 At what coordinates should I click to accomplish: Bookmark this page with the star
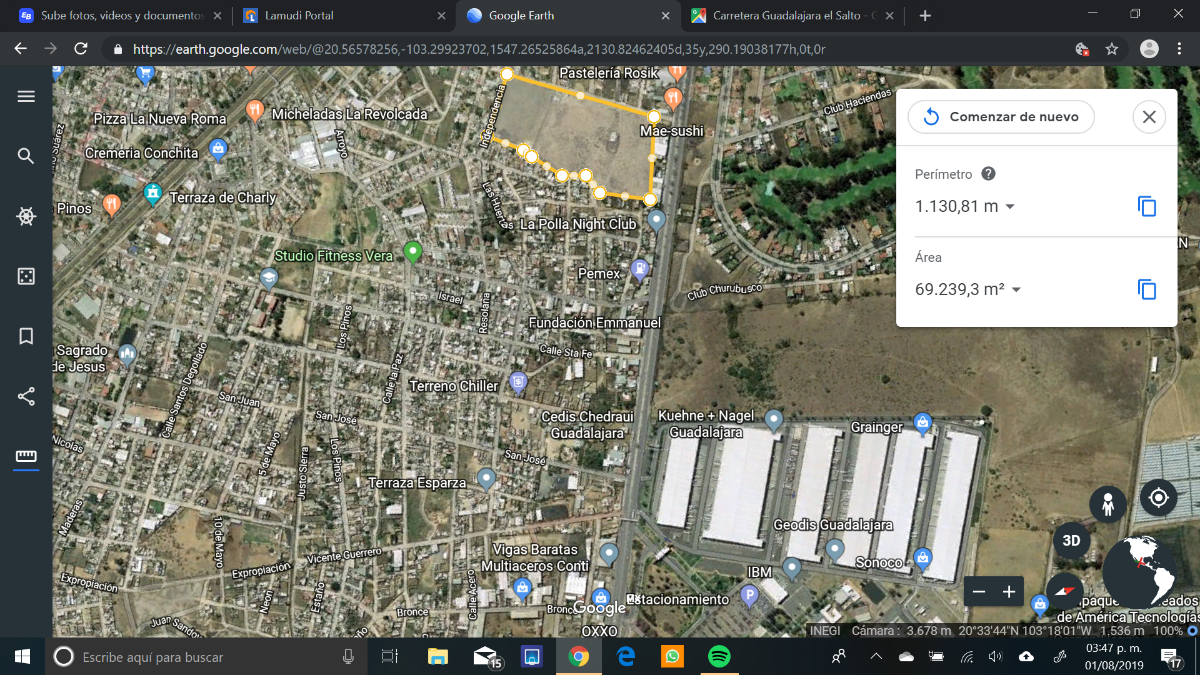(x=1111, y=49)
